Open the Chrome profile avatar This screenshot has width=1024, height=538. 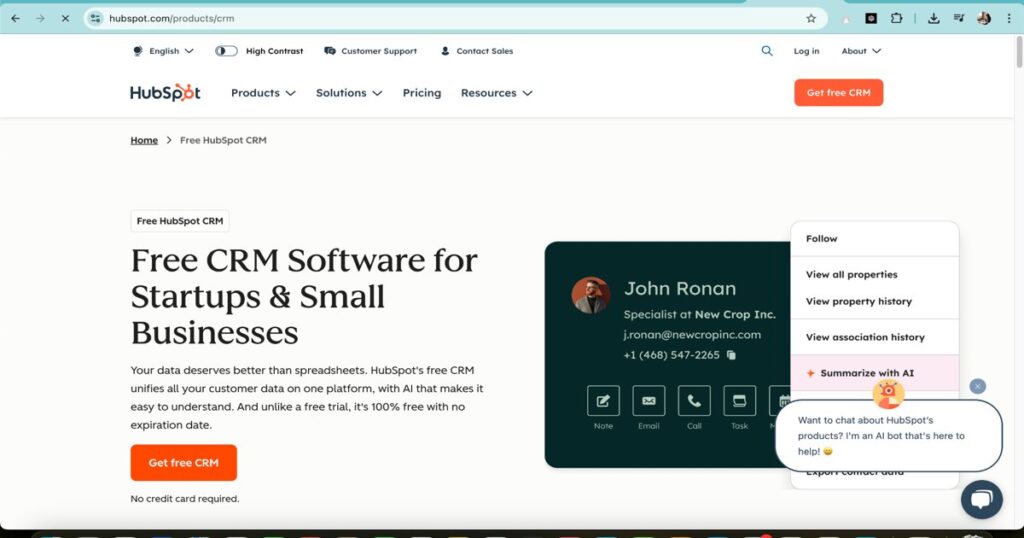point(984,18)
